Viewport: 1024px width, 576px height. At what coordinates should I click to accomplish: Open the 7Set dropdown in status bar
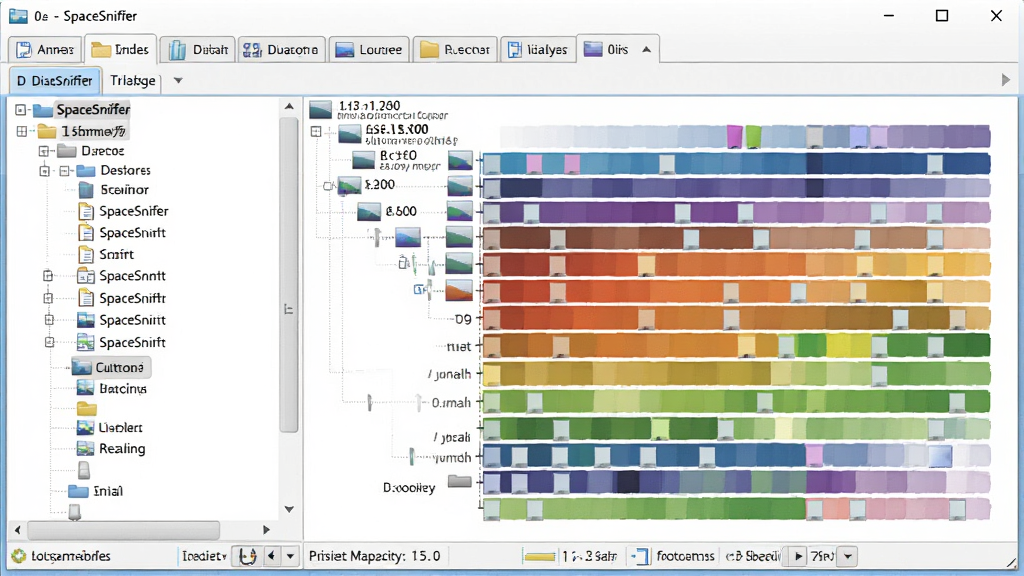[848, 556]
